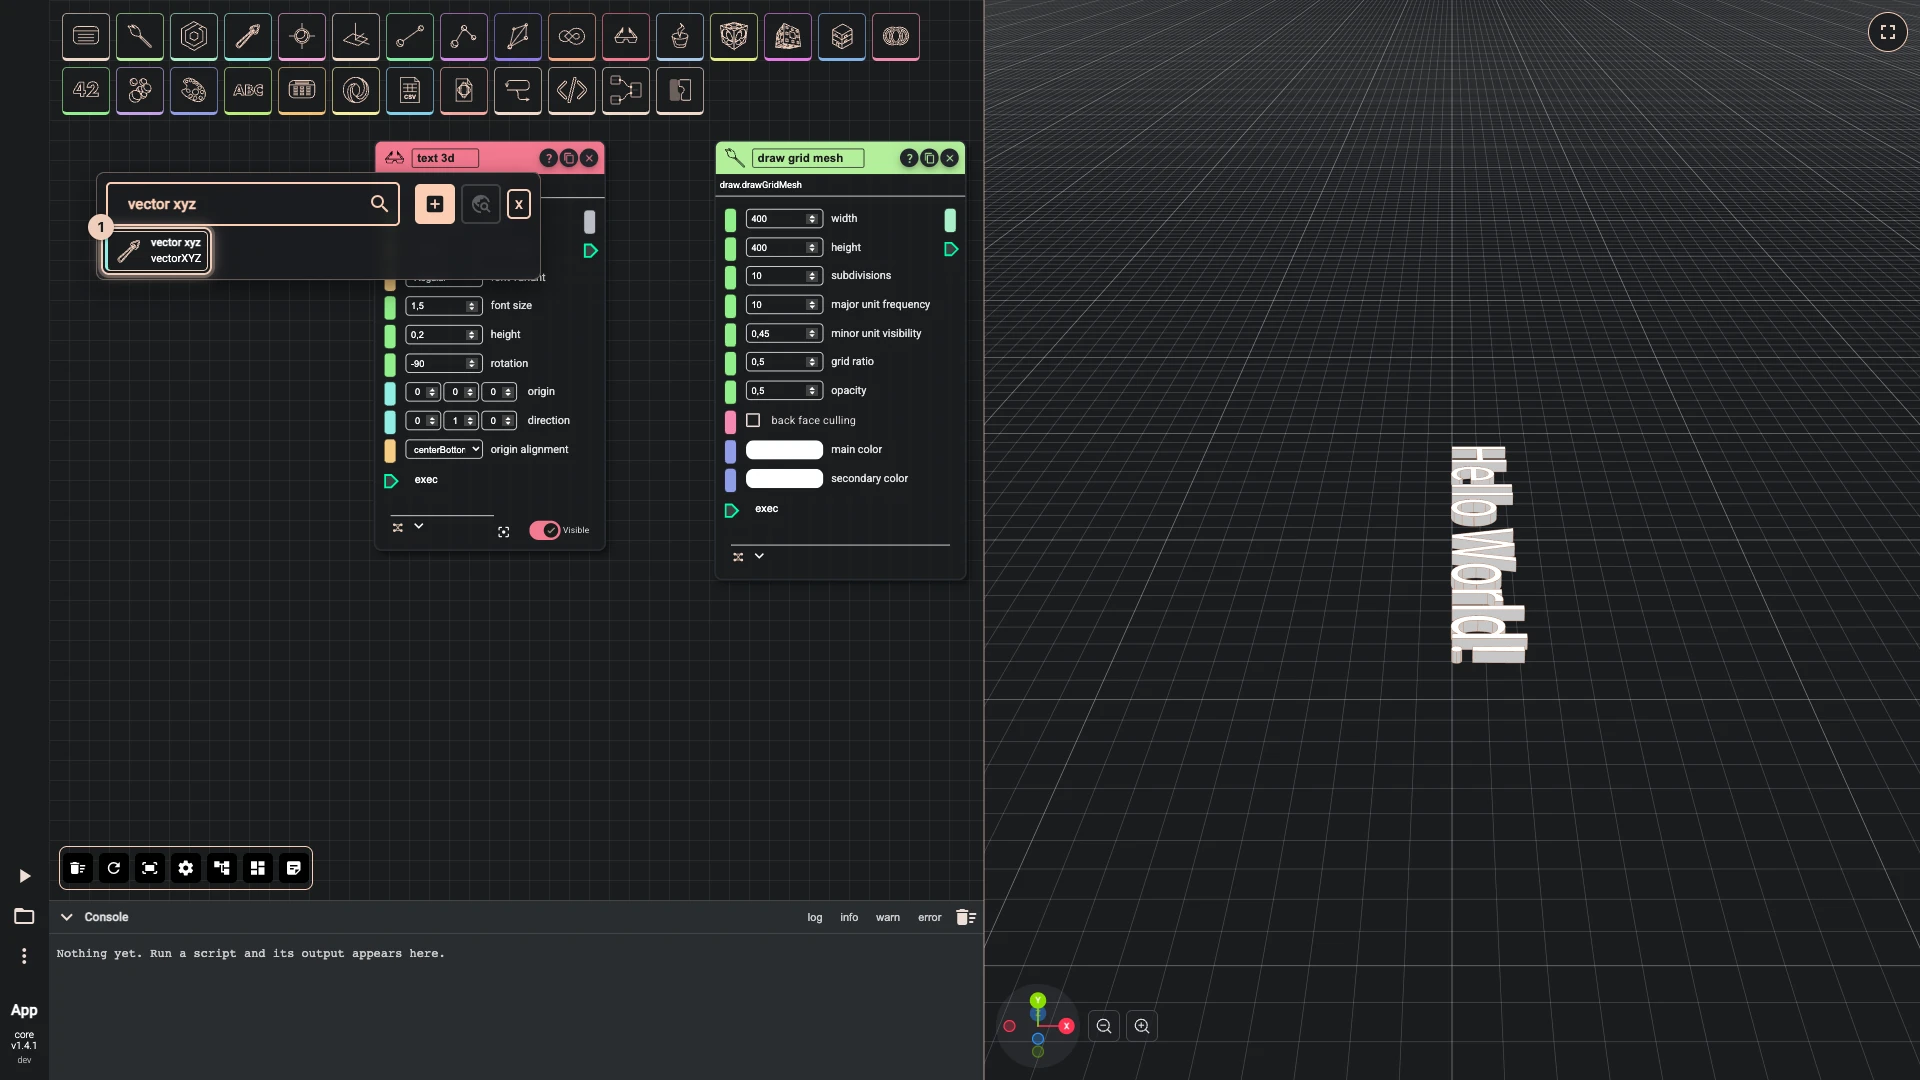Expand the chevron at bottom of text 3d node
This screenshot has width=1920, height=1080.
(419, 526)
